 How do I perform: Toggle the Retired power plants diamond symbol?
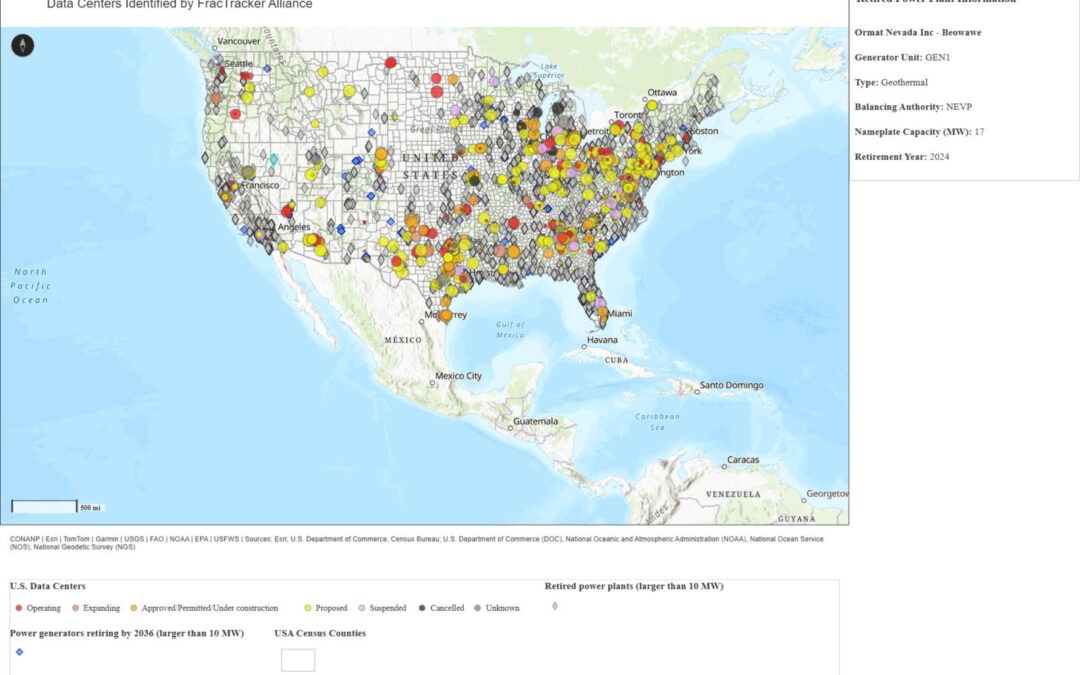(557, 606)
